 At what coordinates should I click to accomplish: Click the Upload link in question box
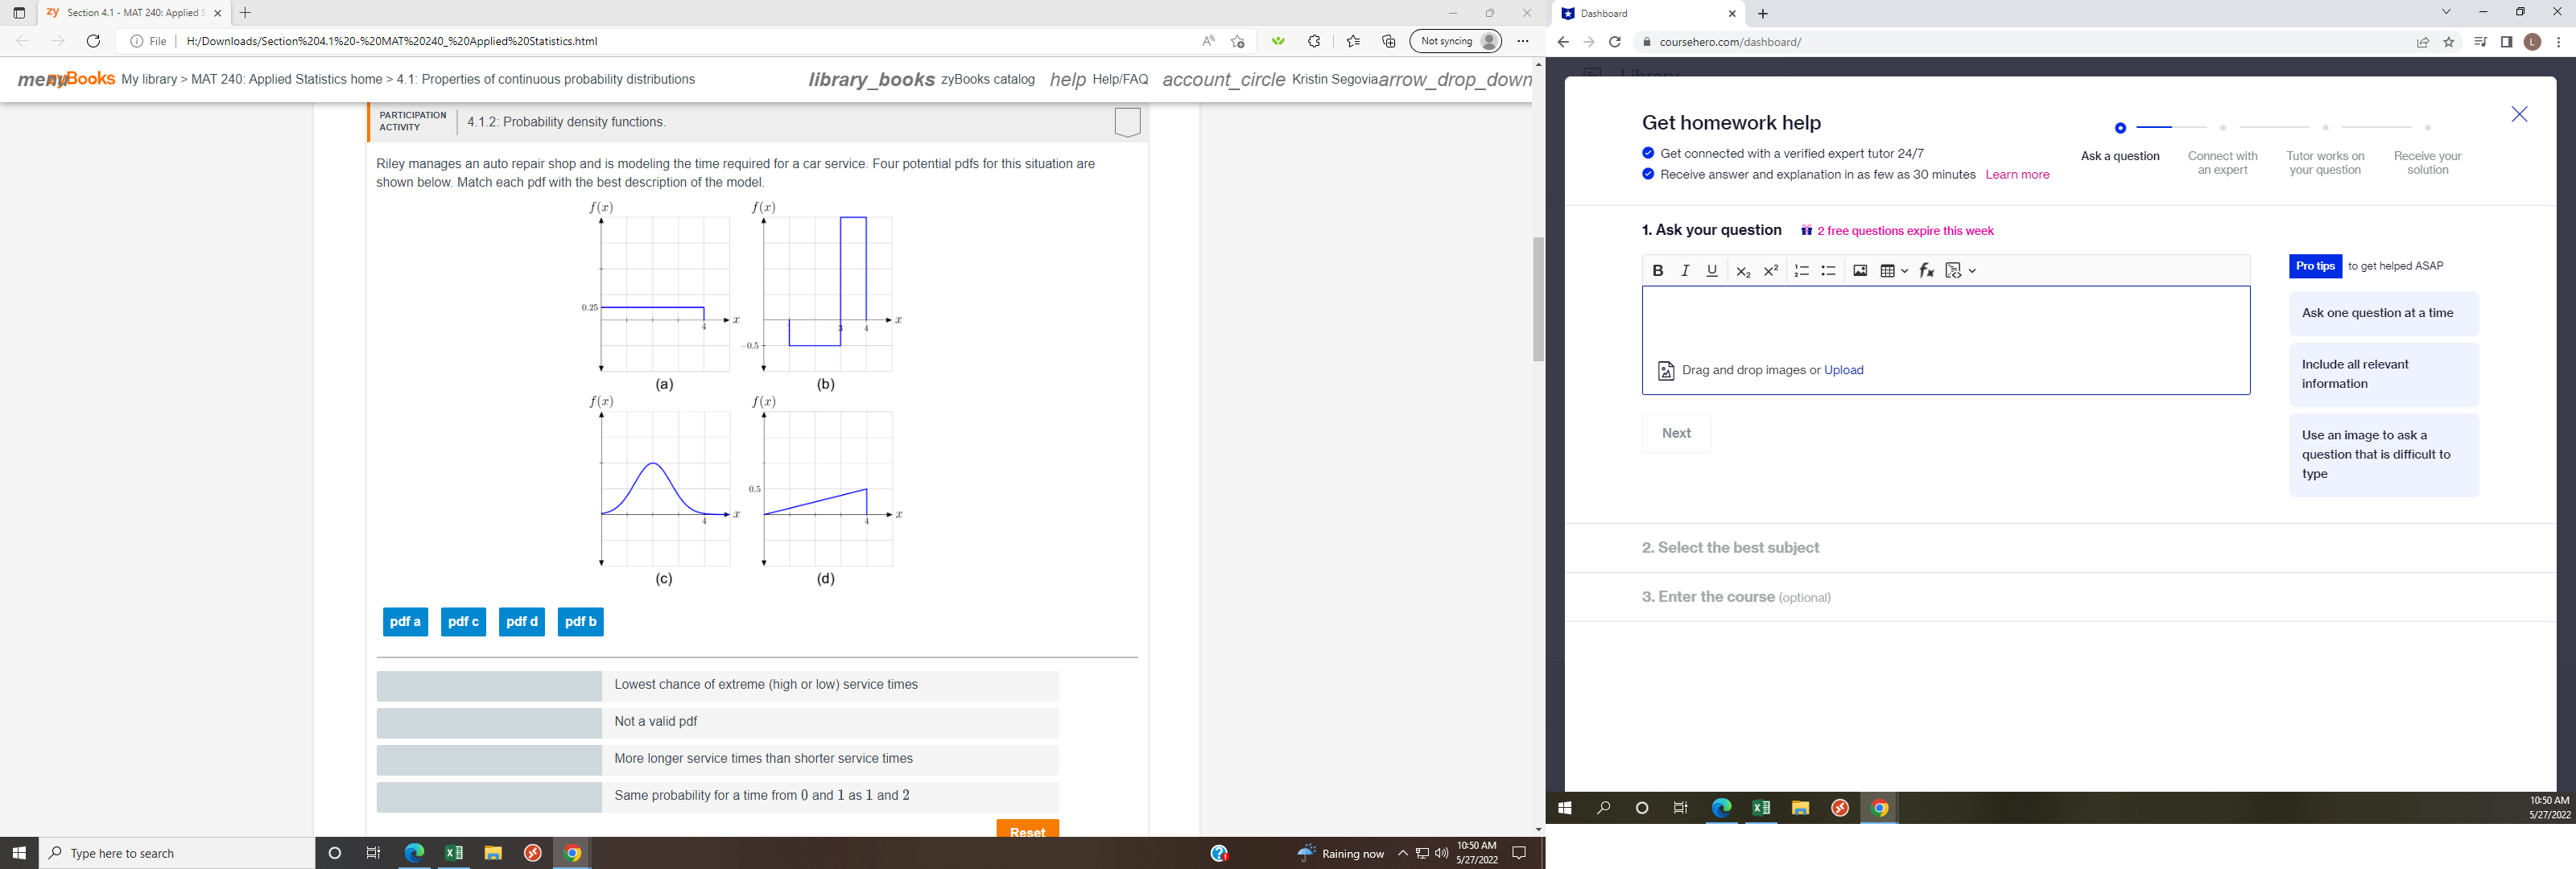tap(1843, 369)
